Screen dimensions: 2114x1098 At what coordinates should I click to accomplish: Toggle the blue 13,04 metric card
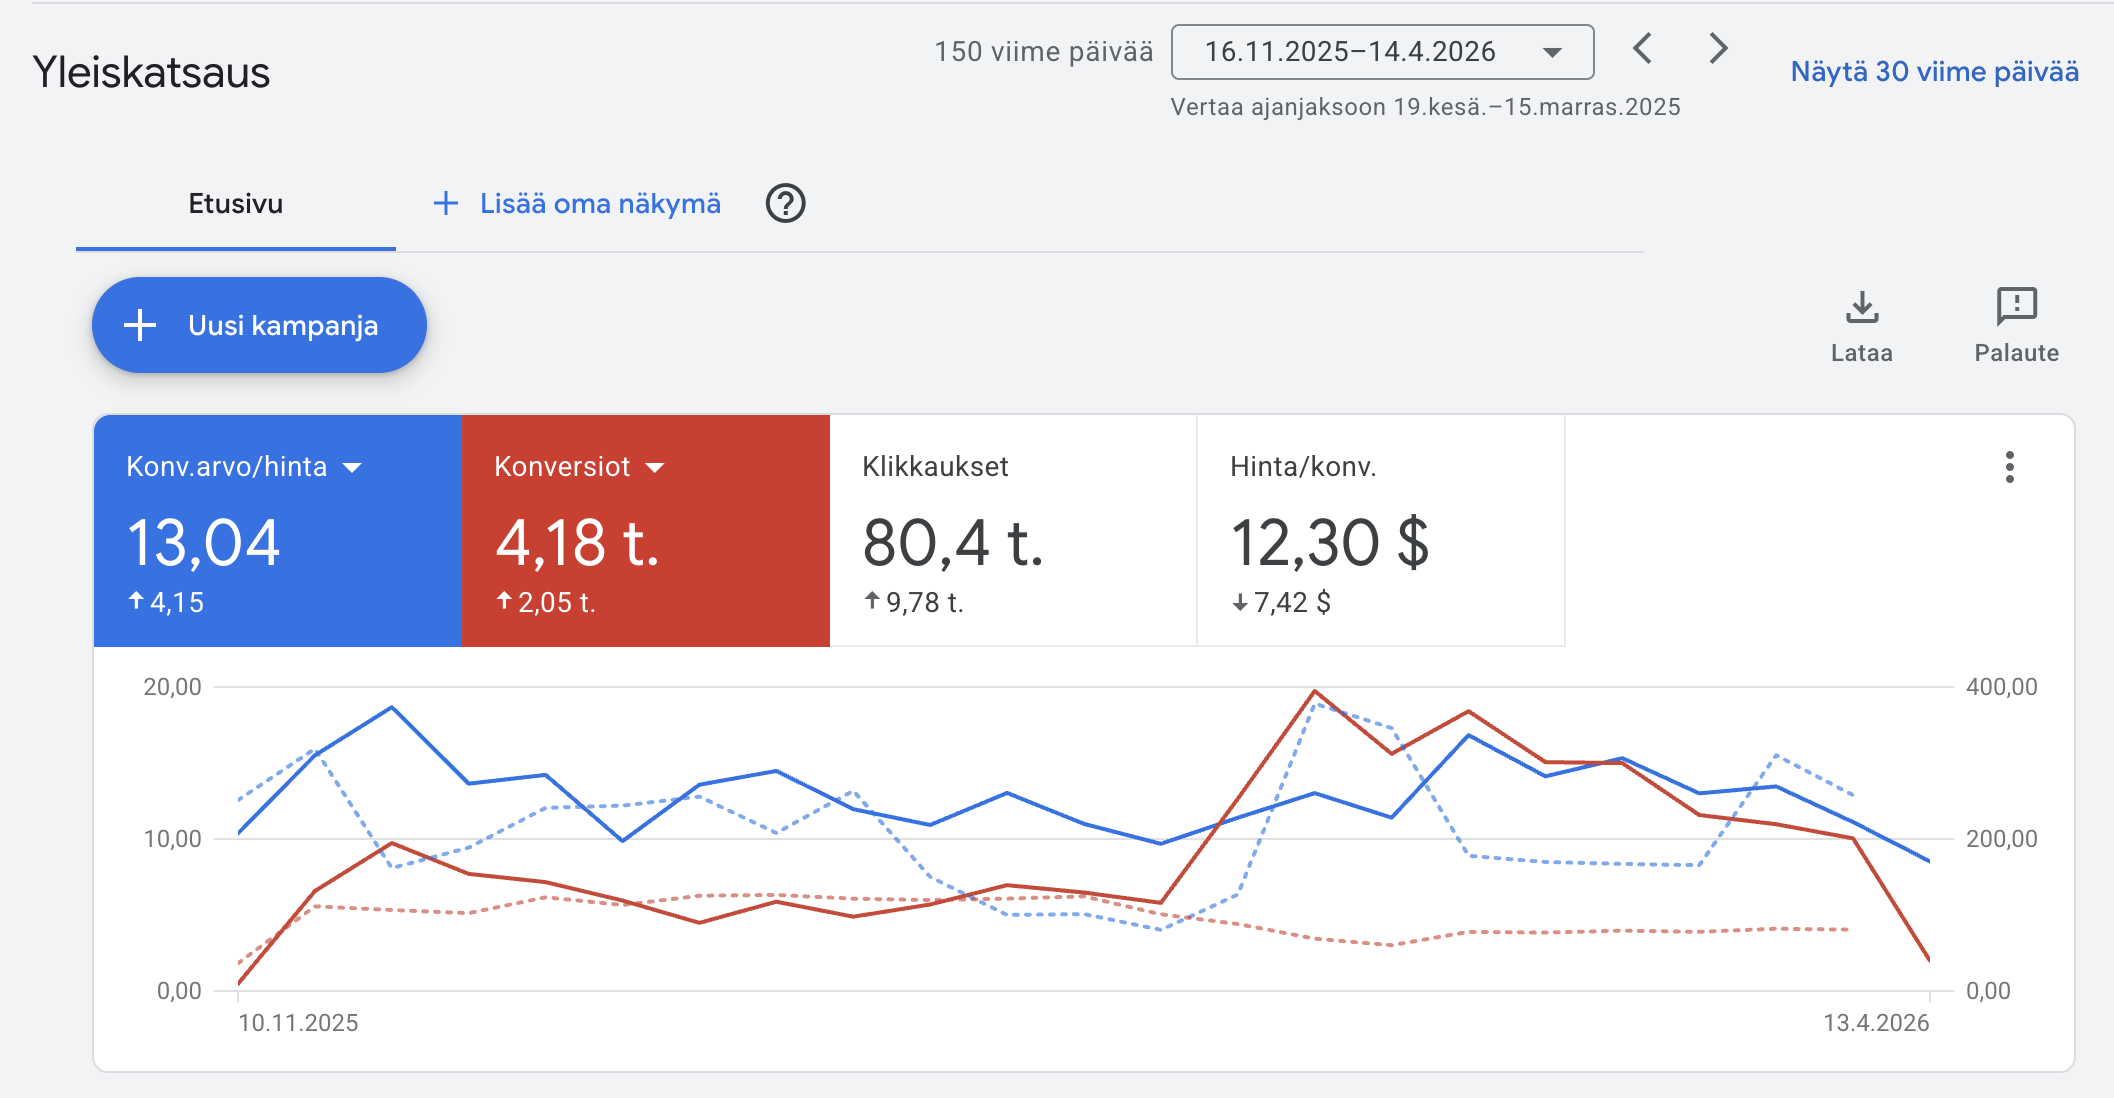tap(277, 531)
